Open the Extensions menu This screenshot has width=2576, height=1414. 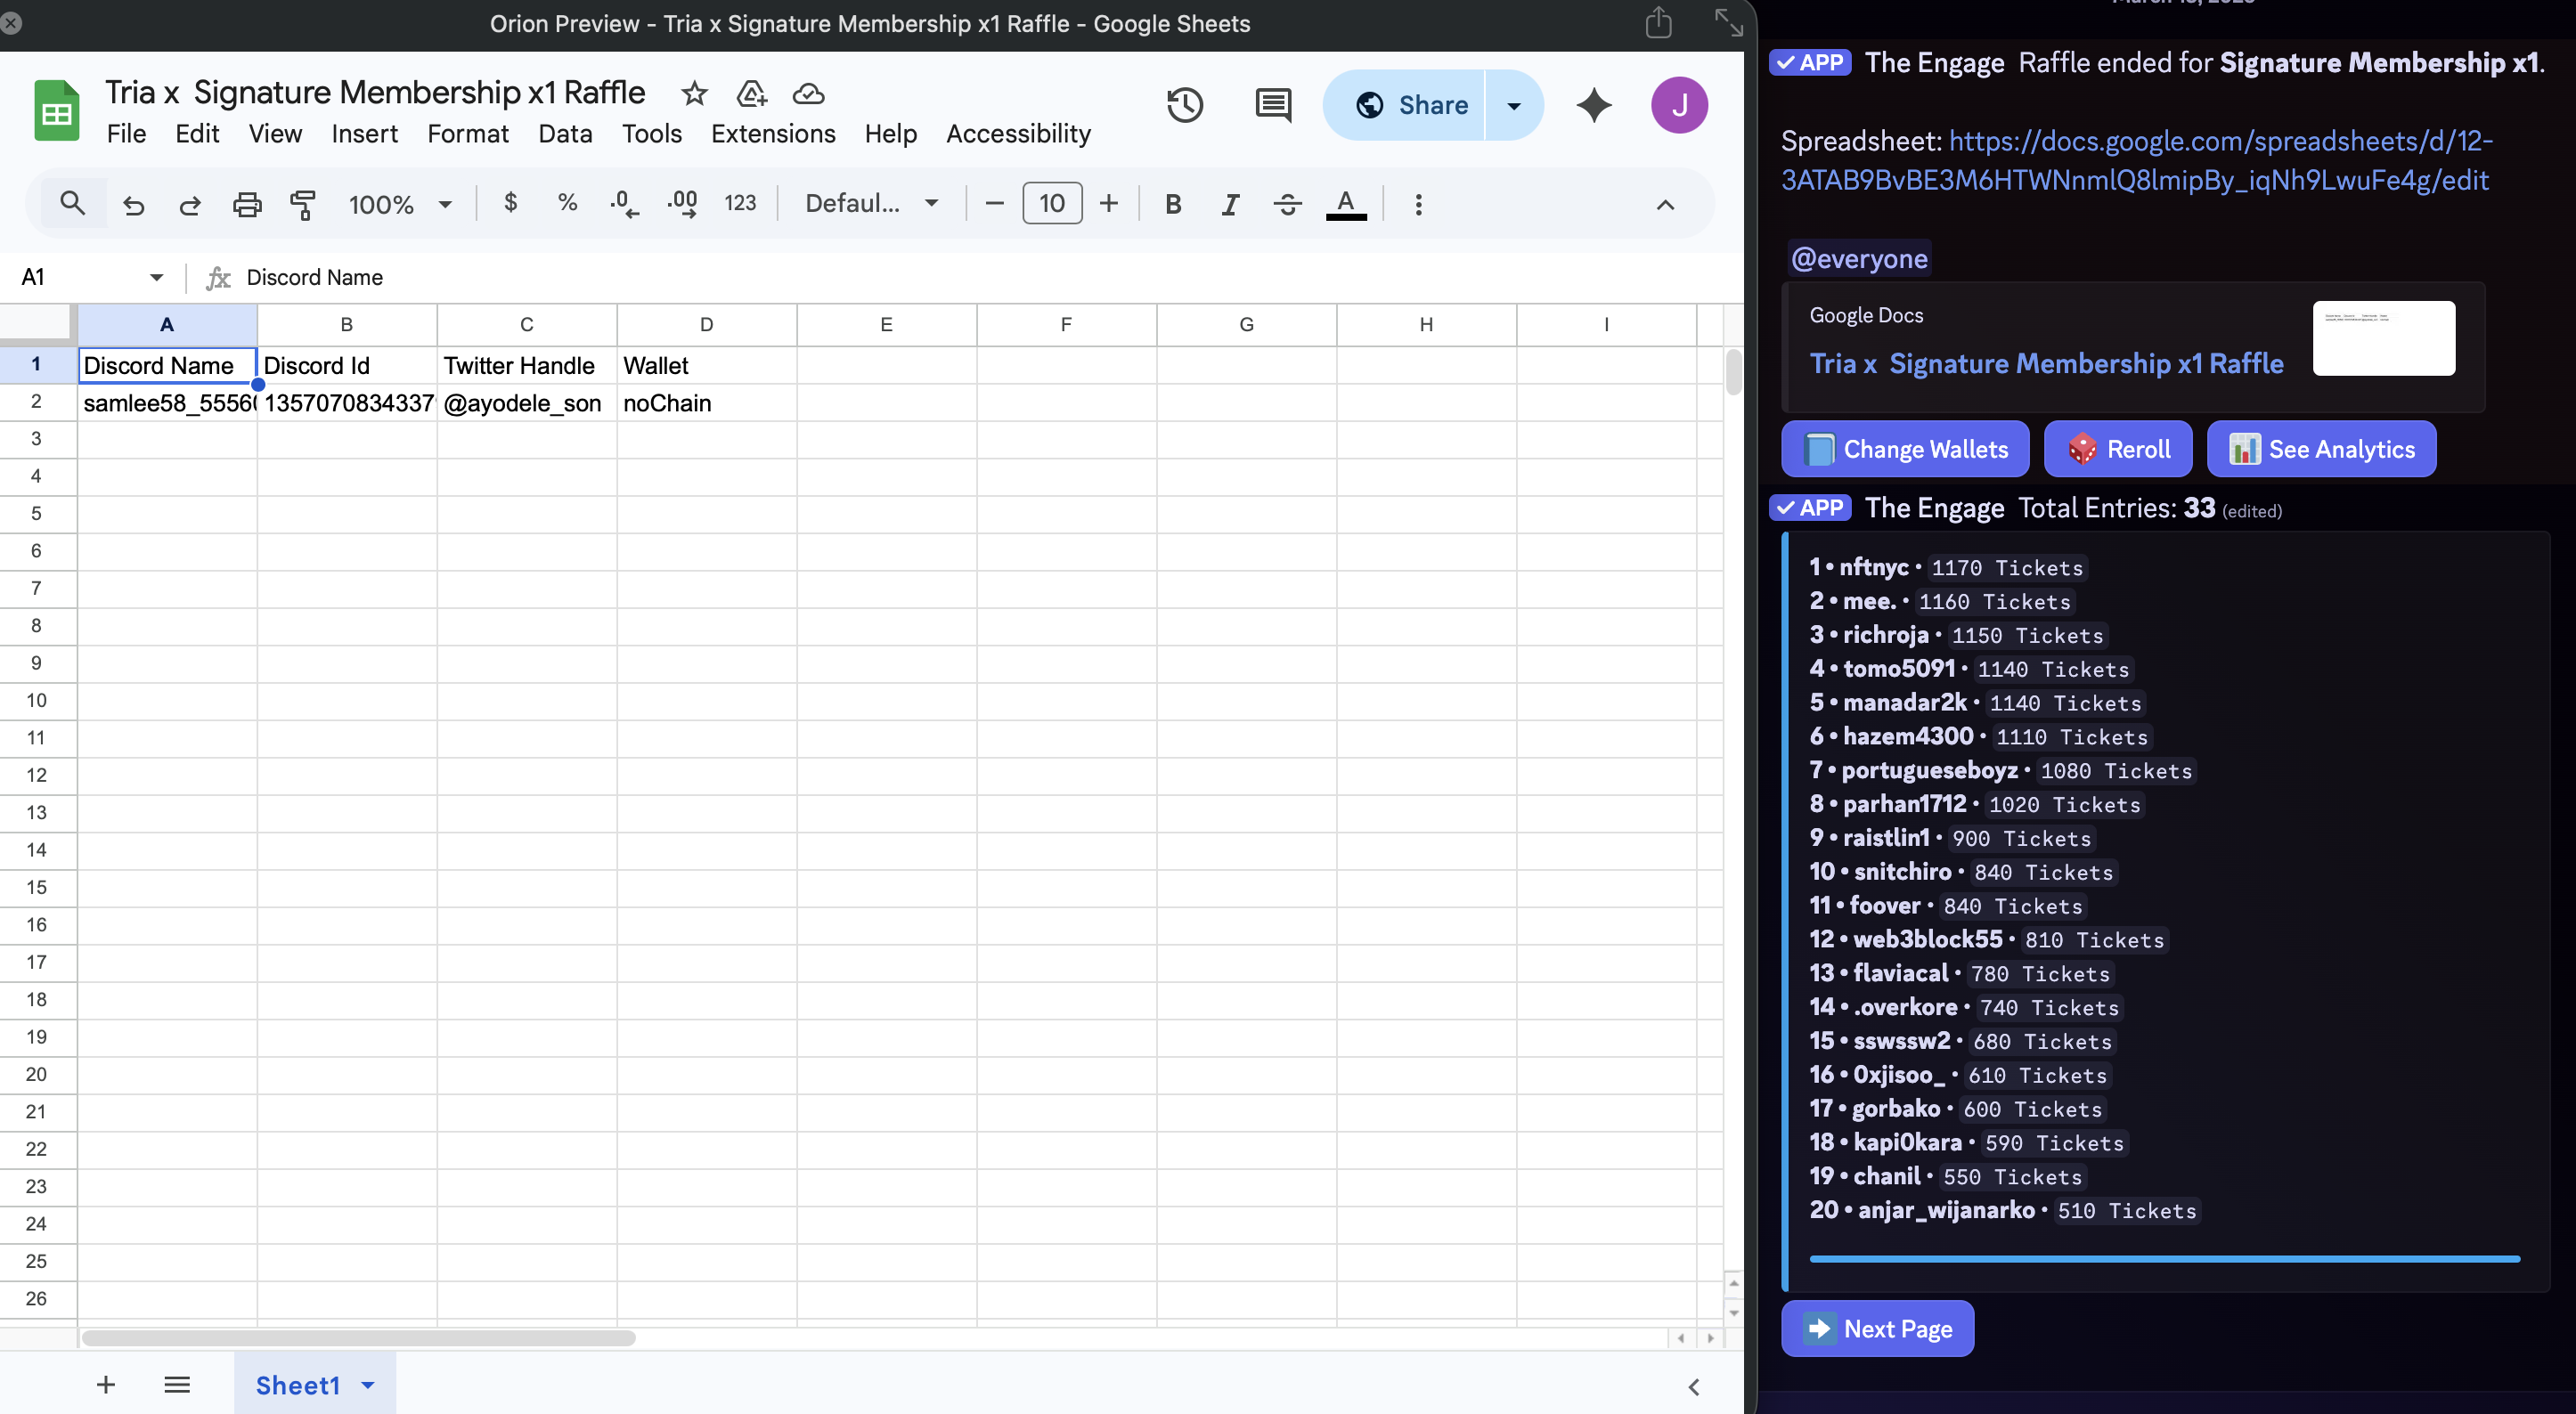[x=772, y=133]
